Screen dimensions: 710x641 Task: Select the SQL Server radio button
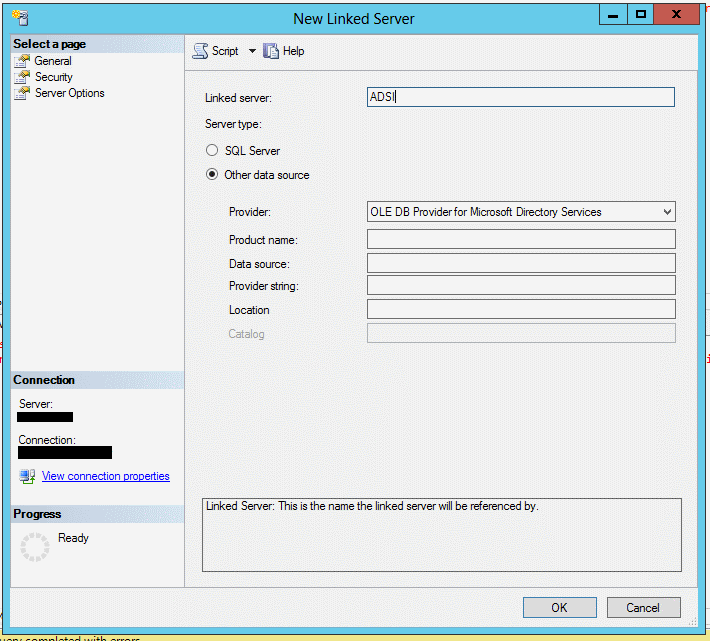click(211, 151)
